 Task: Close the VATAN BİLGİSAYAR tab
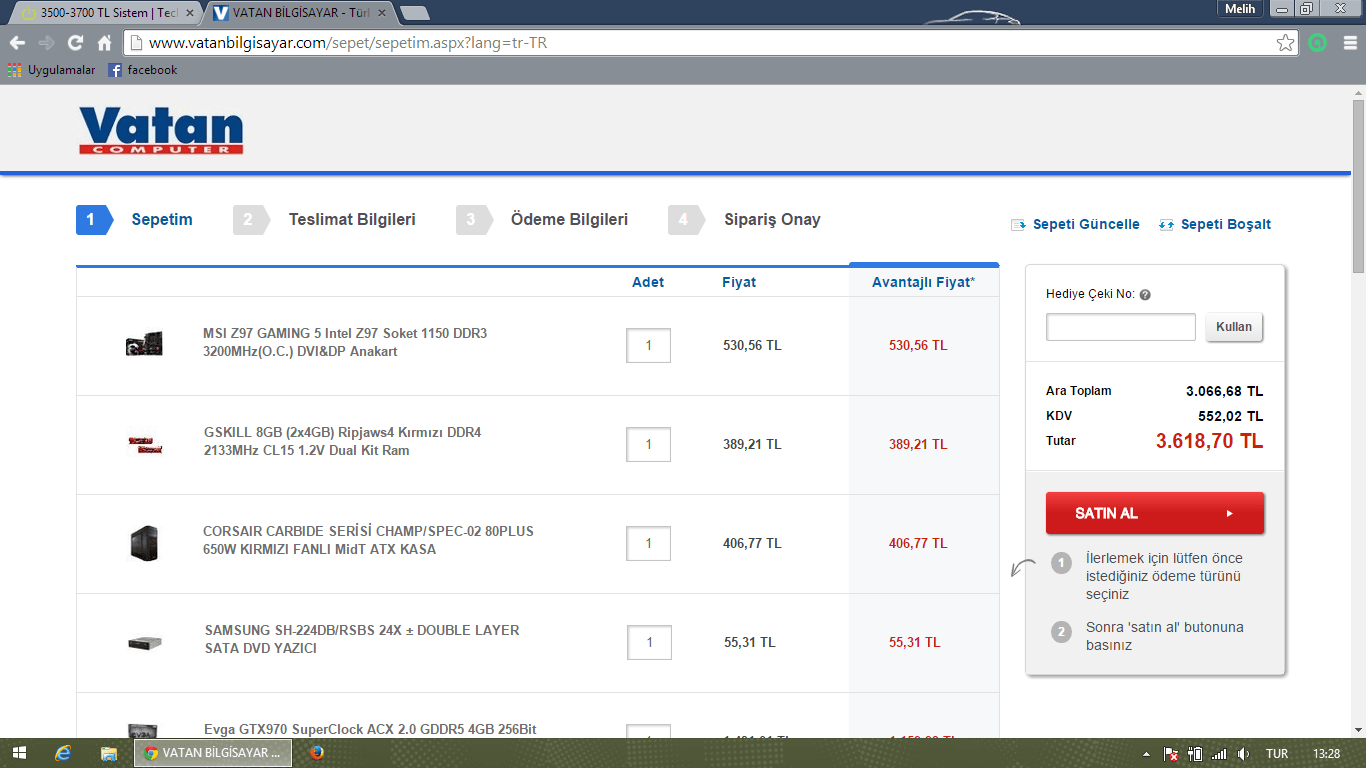tap(381, 13)
